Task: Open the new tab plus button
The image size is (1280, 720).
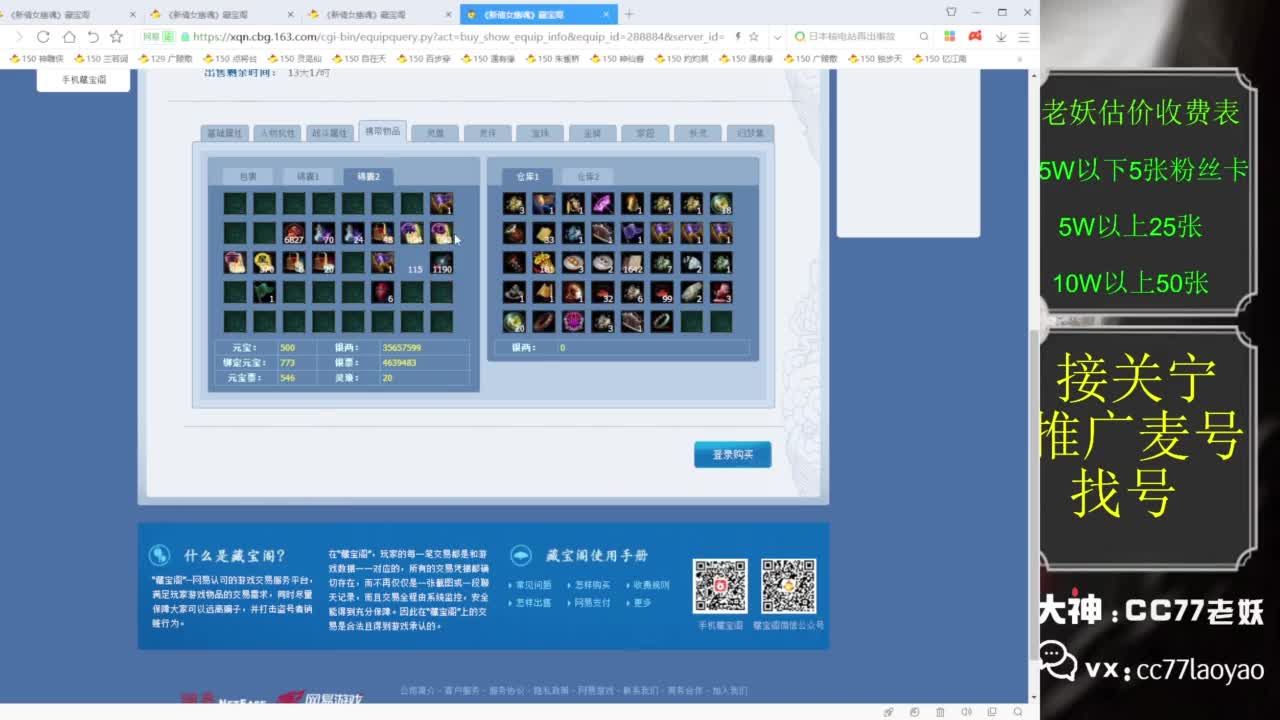Action: coord(629,14)
